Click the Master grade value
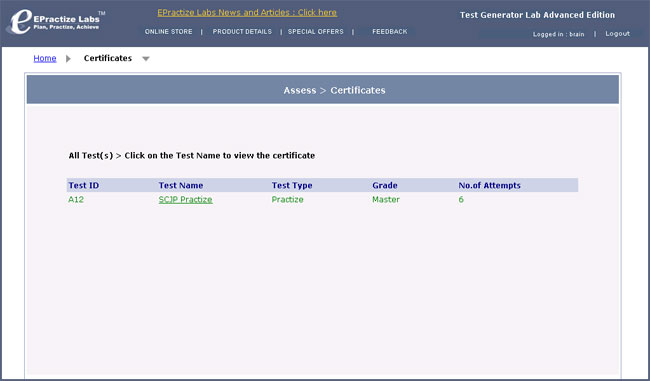The height and width of the screenshot is (381, 650). pos(386,199)
